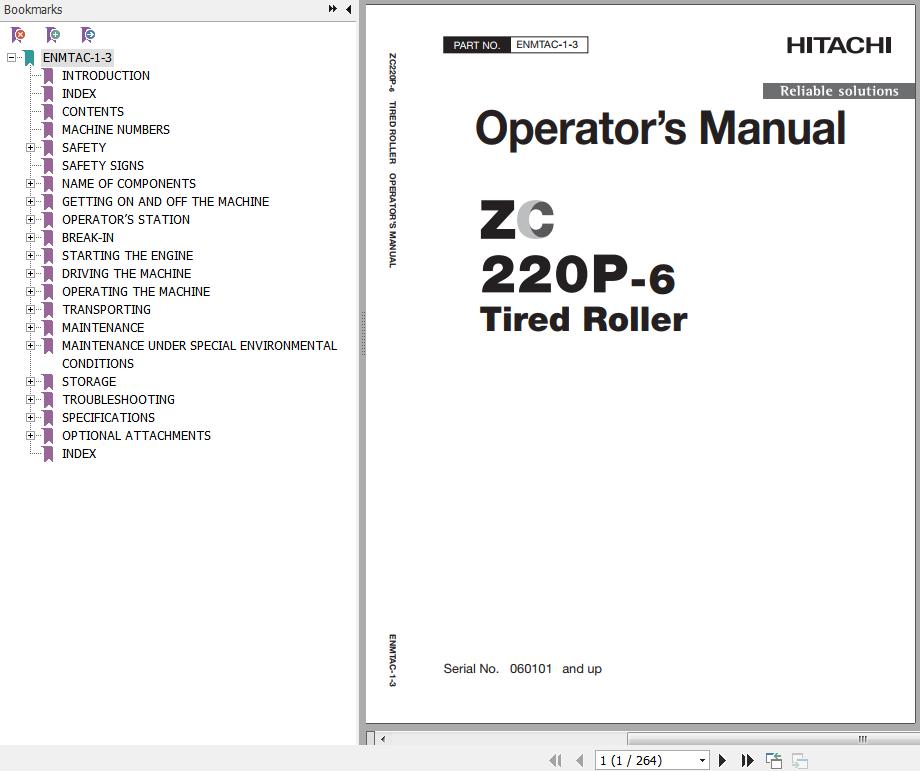920x771 pixels.
Task: Go to first page button
Action: tap(555, 760)
